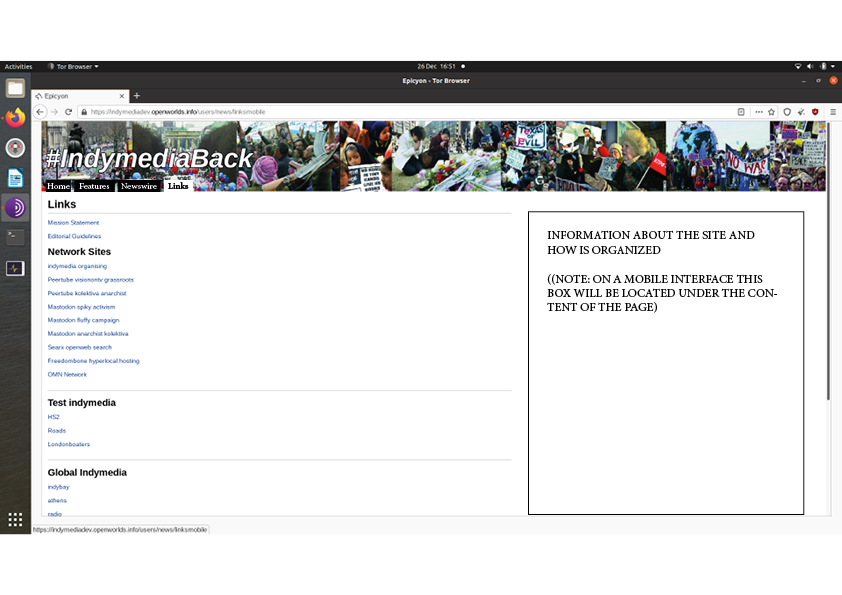This screenshot has width=842, height=595.
Task: Open the red NoScript extension icon
Action: pyautogui.click(x=815, y=112)
